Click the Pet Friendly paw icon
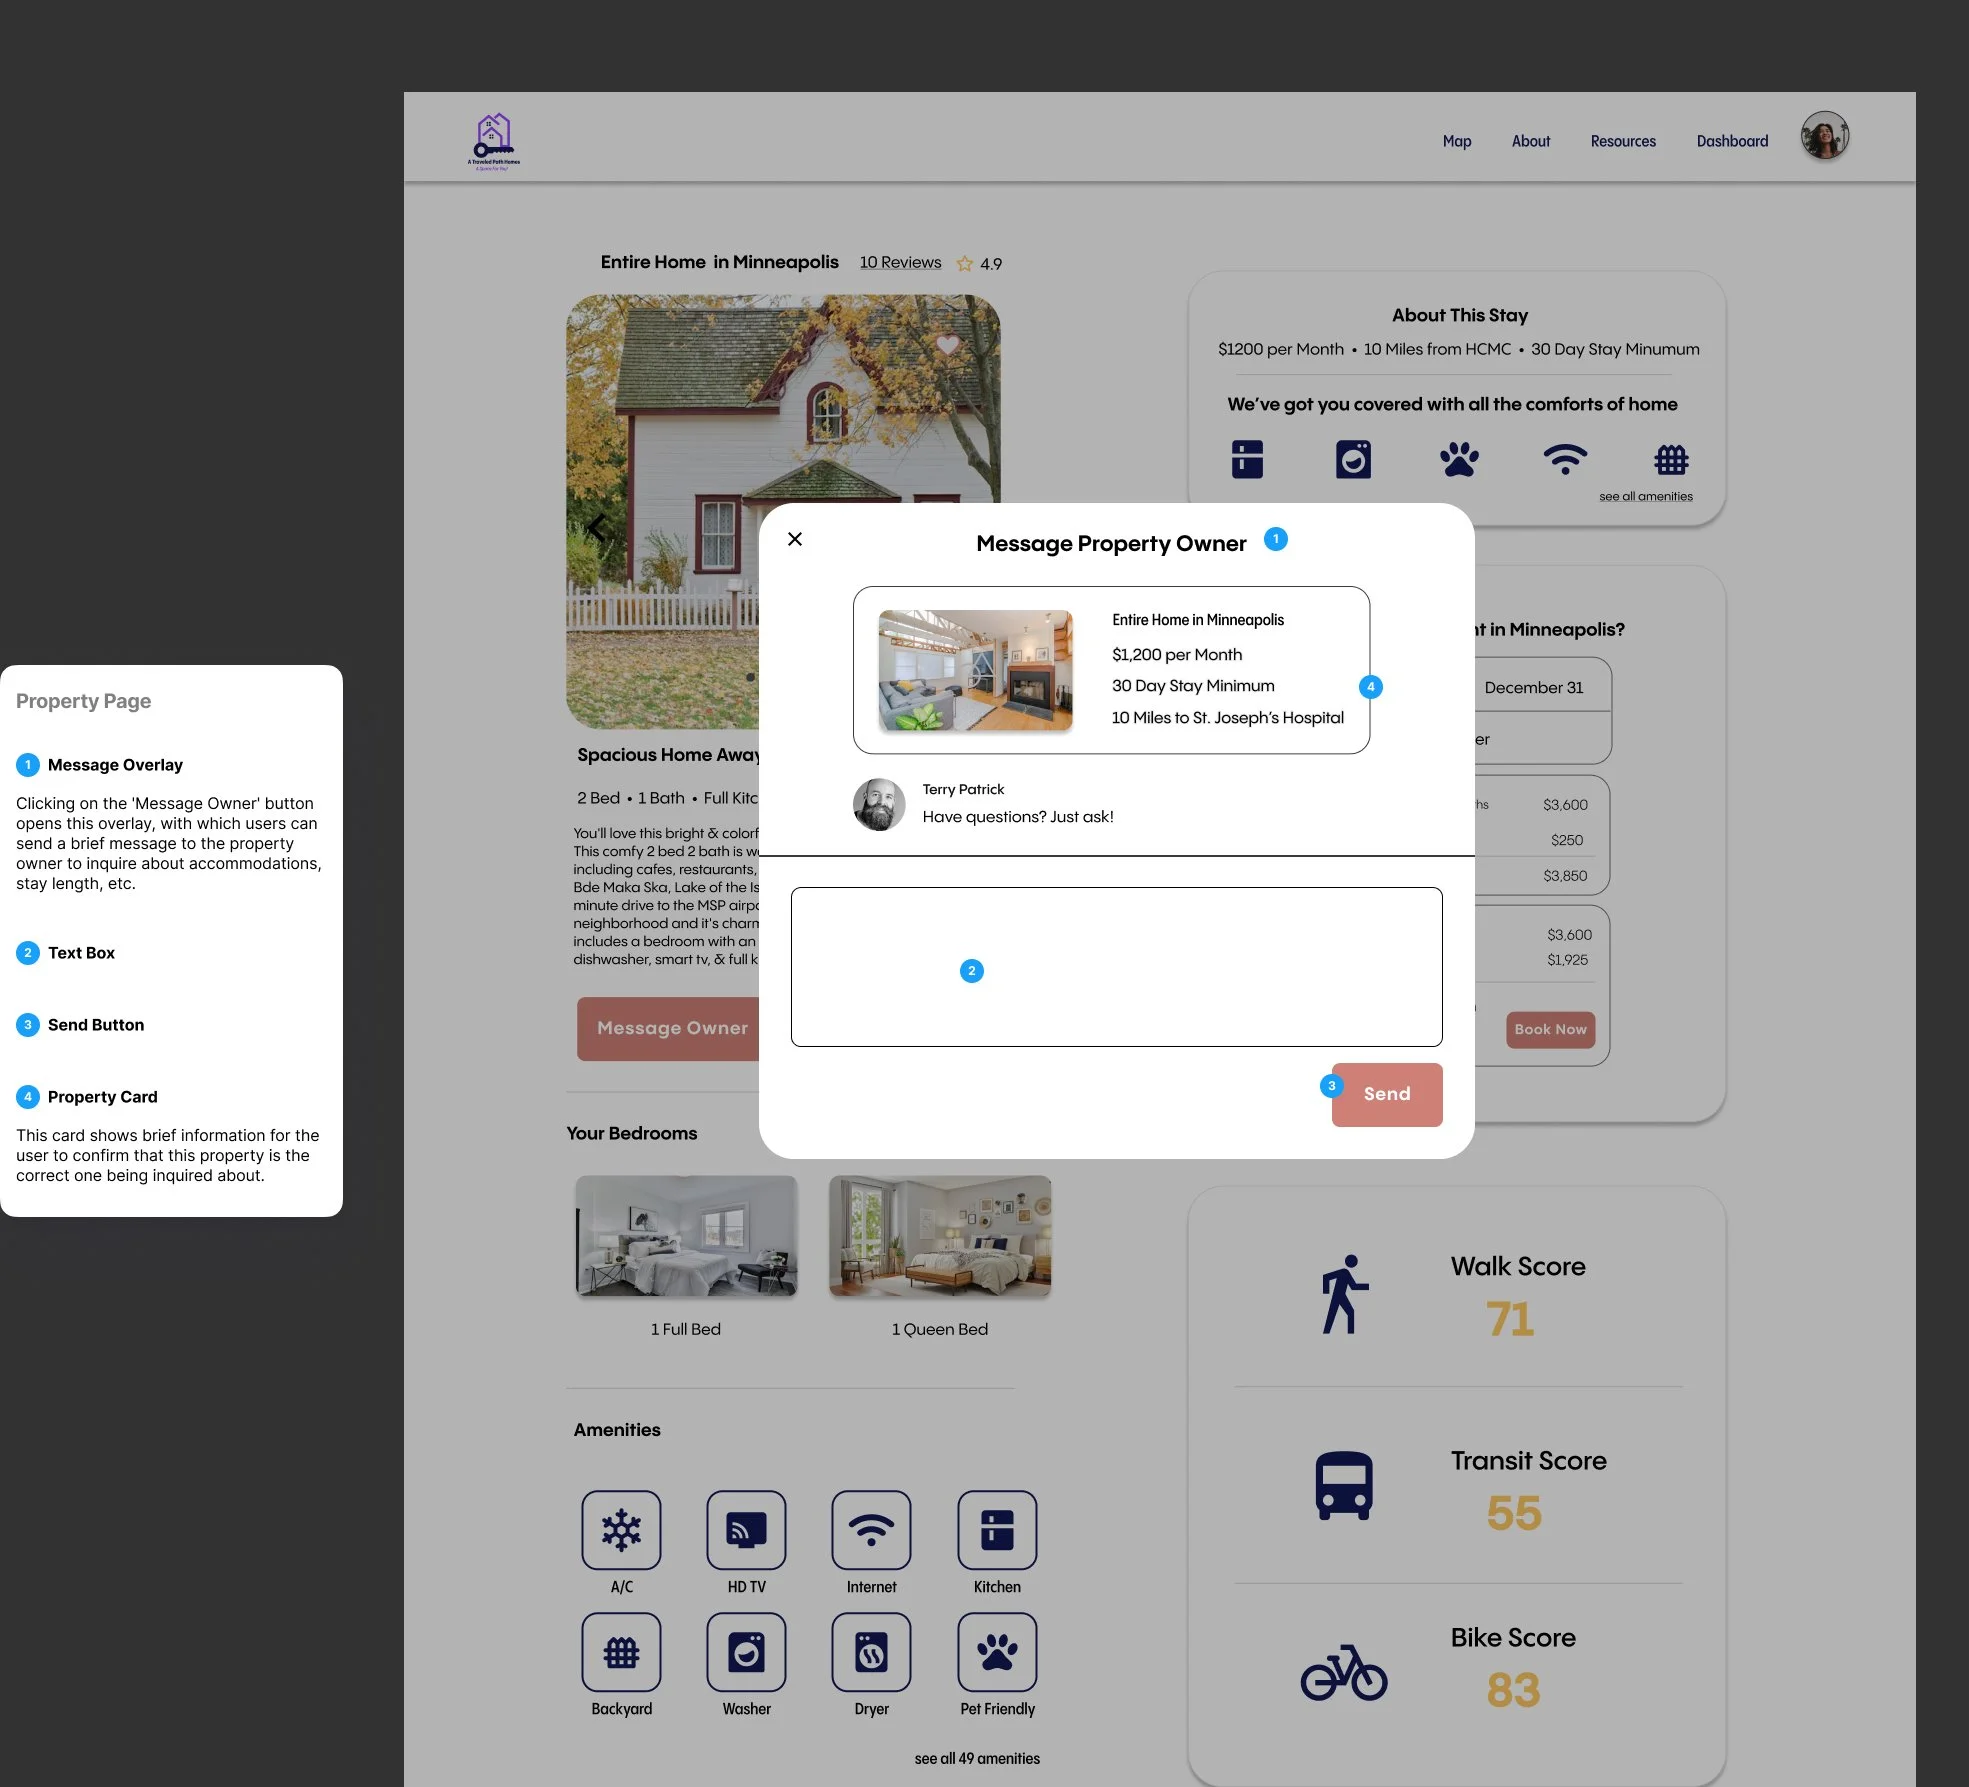 pos(997,1651)
